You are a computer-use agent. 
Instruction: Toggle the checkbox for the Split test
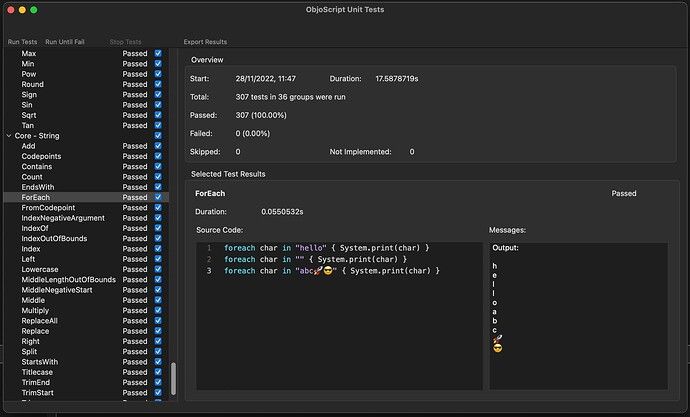pos(158,351)
